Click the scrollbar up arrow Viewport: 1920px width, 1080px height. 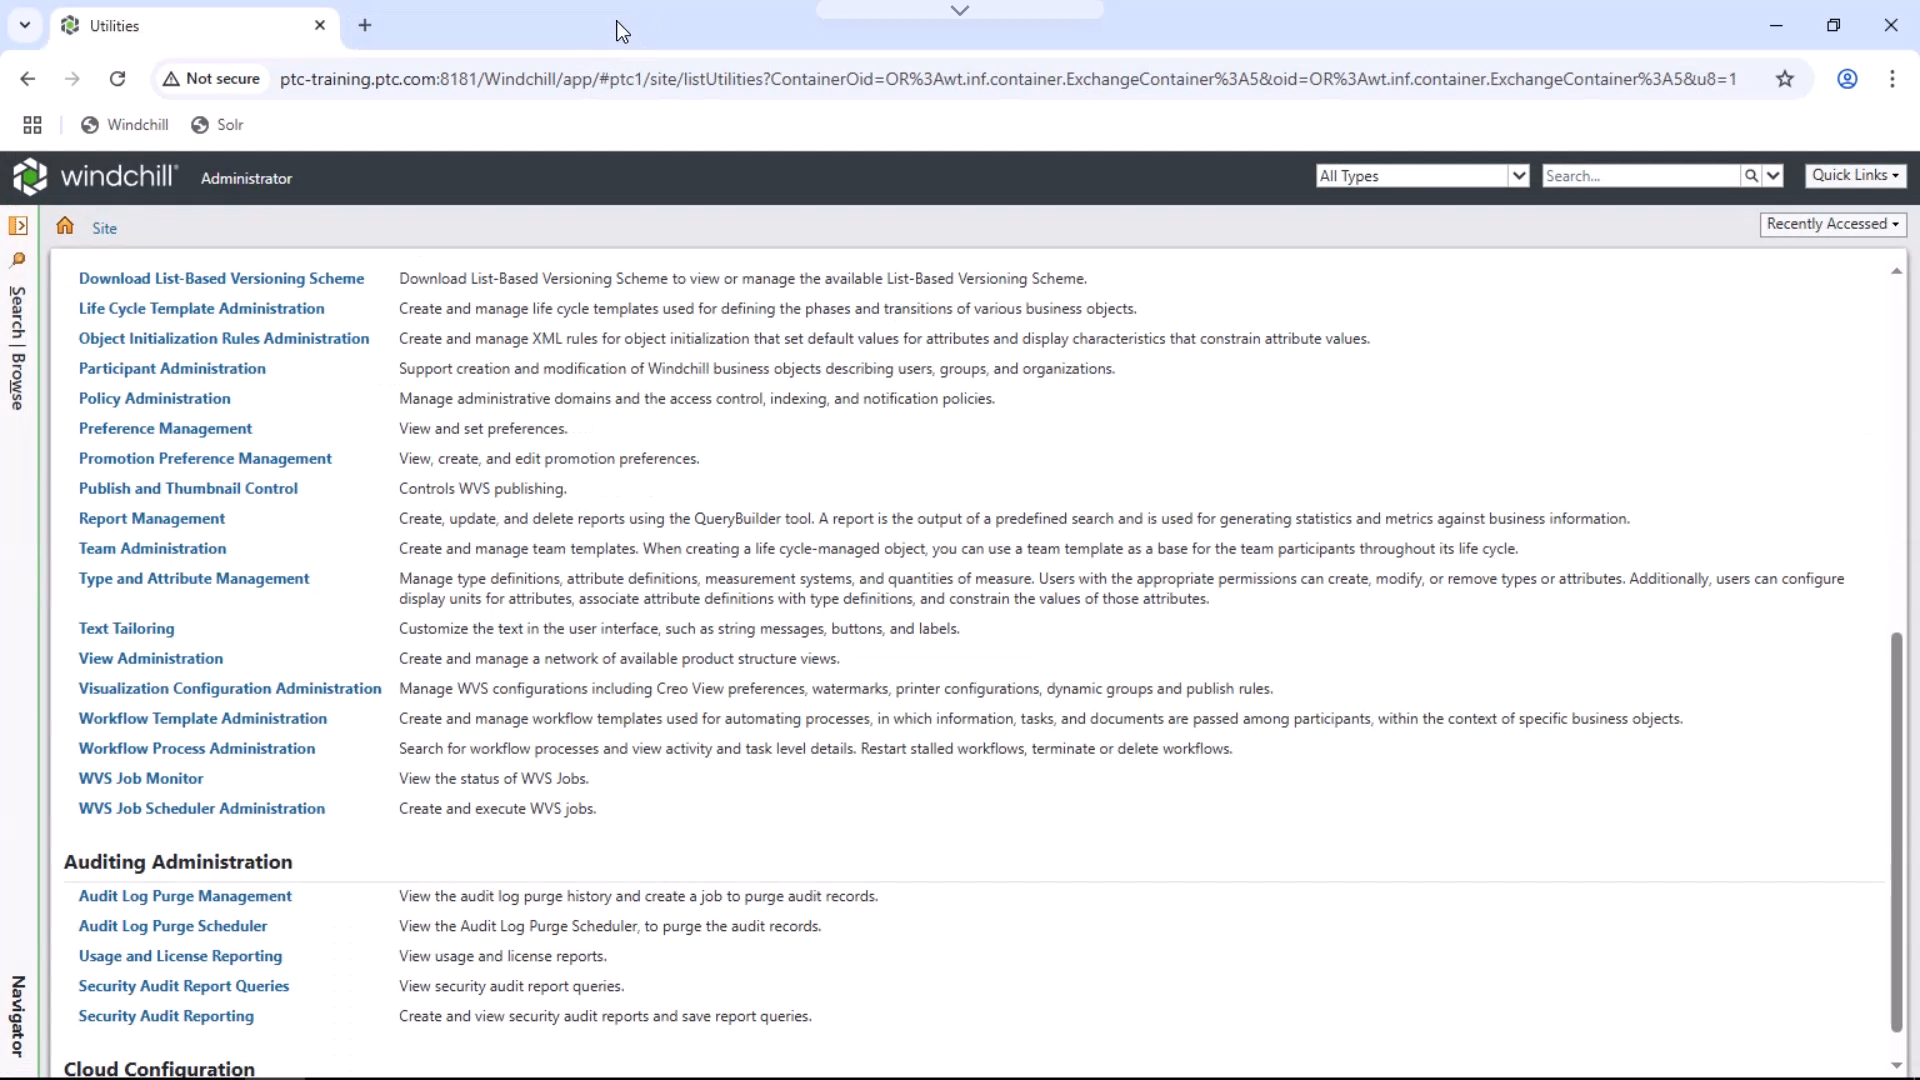[x=1896, y=271]
